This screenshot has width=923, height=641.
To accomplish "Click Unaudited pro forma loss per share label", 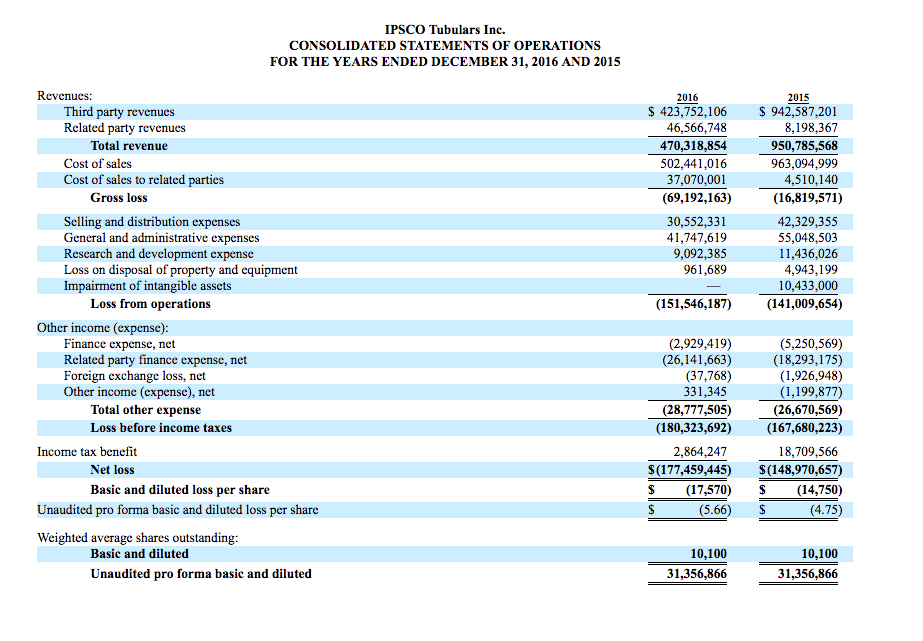I will click(x=178, y=510).
